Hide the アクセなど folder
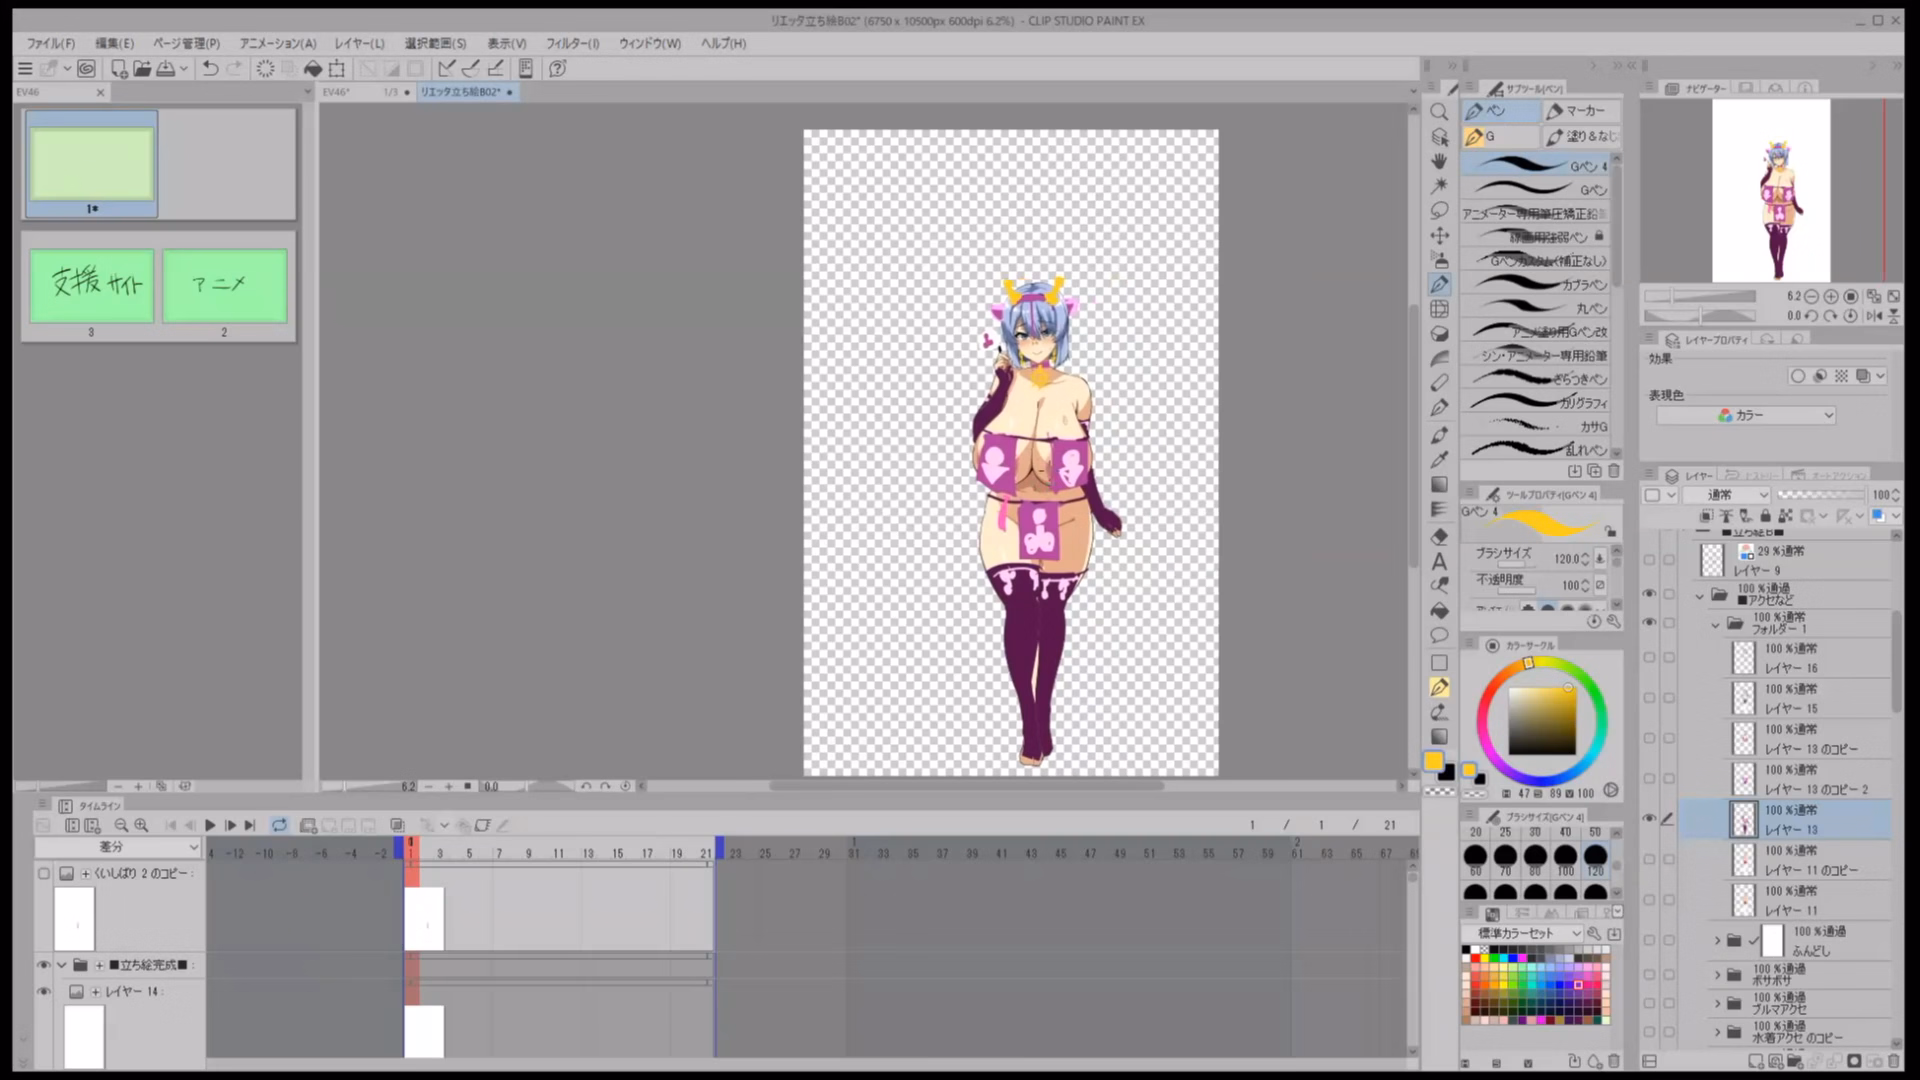 coord(1649,594)
